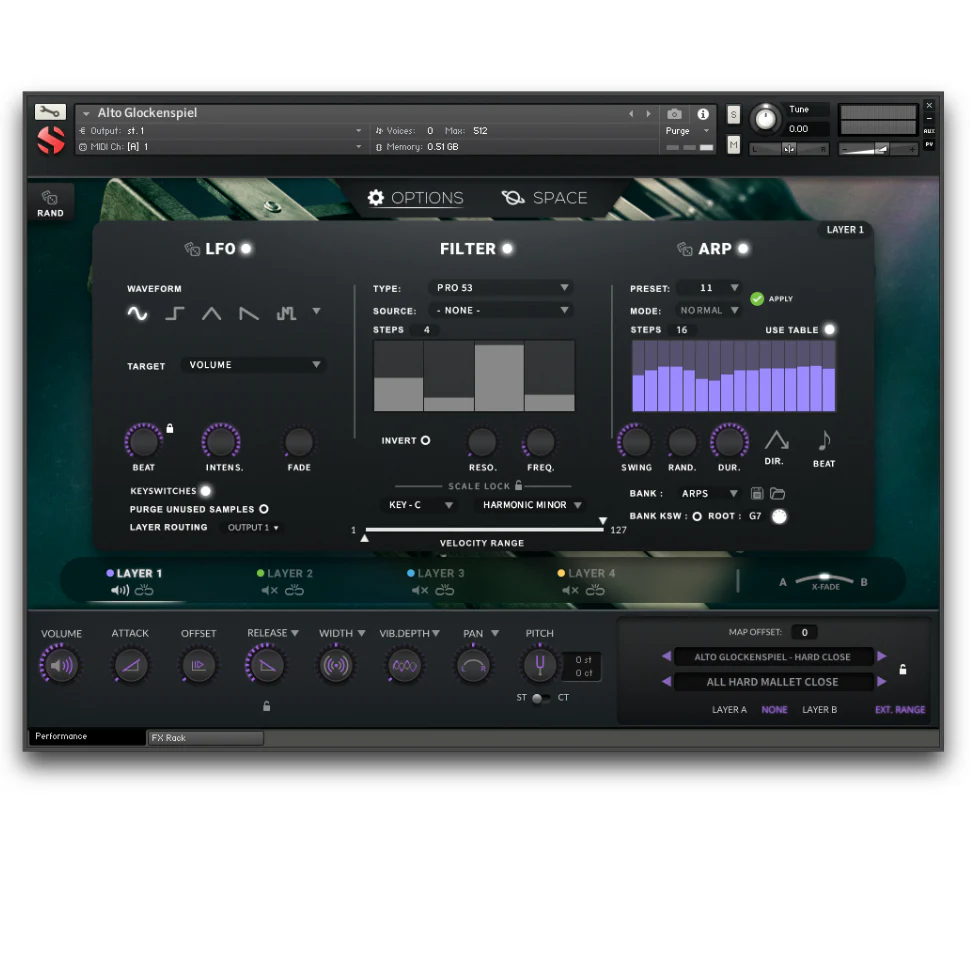The height and width of the screenshot is (970, 970).
Task: Click the Velocity Range slider bar
Action: click(x=484, y=530)
